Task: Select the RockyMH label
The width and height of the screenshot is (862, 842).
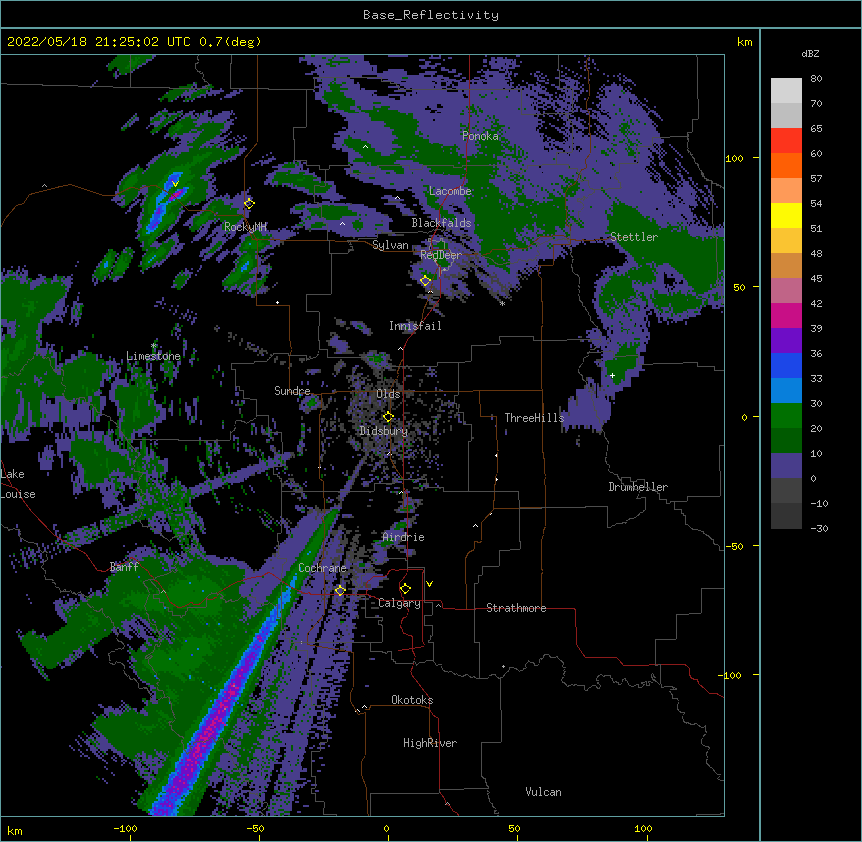Action: click(x=245, y=226)
